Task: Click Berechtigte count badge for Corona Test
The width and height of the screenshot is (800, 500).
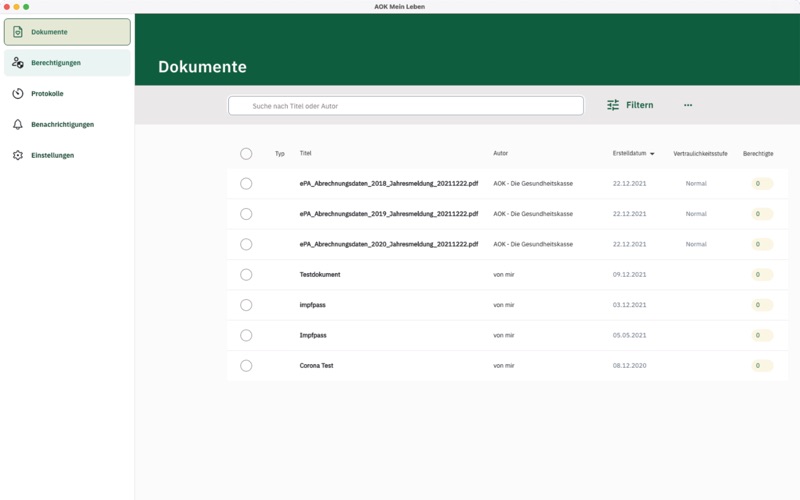Action: (762, 366)
